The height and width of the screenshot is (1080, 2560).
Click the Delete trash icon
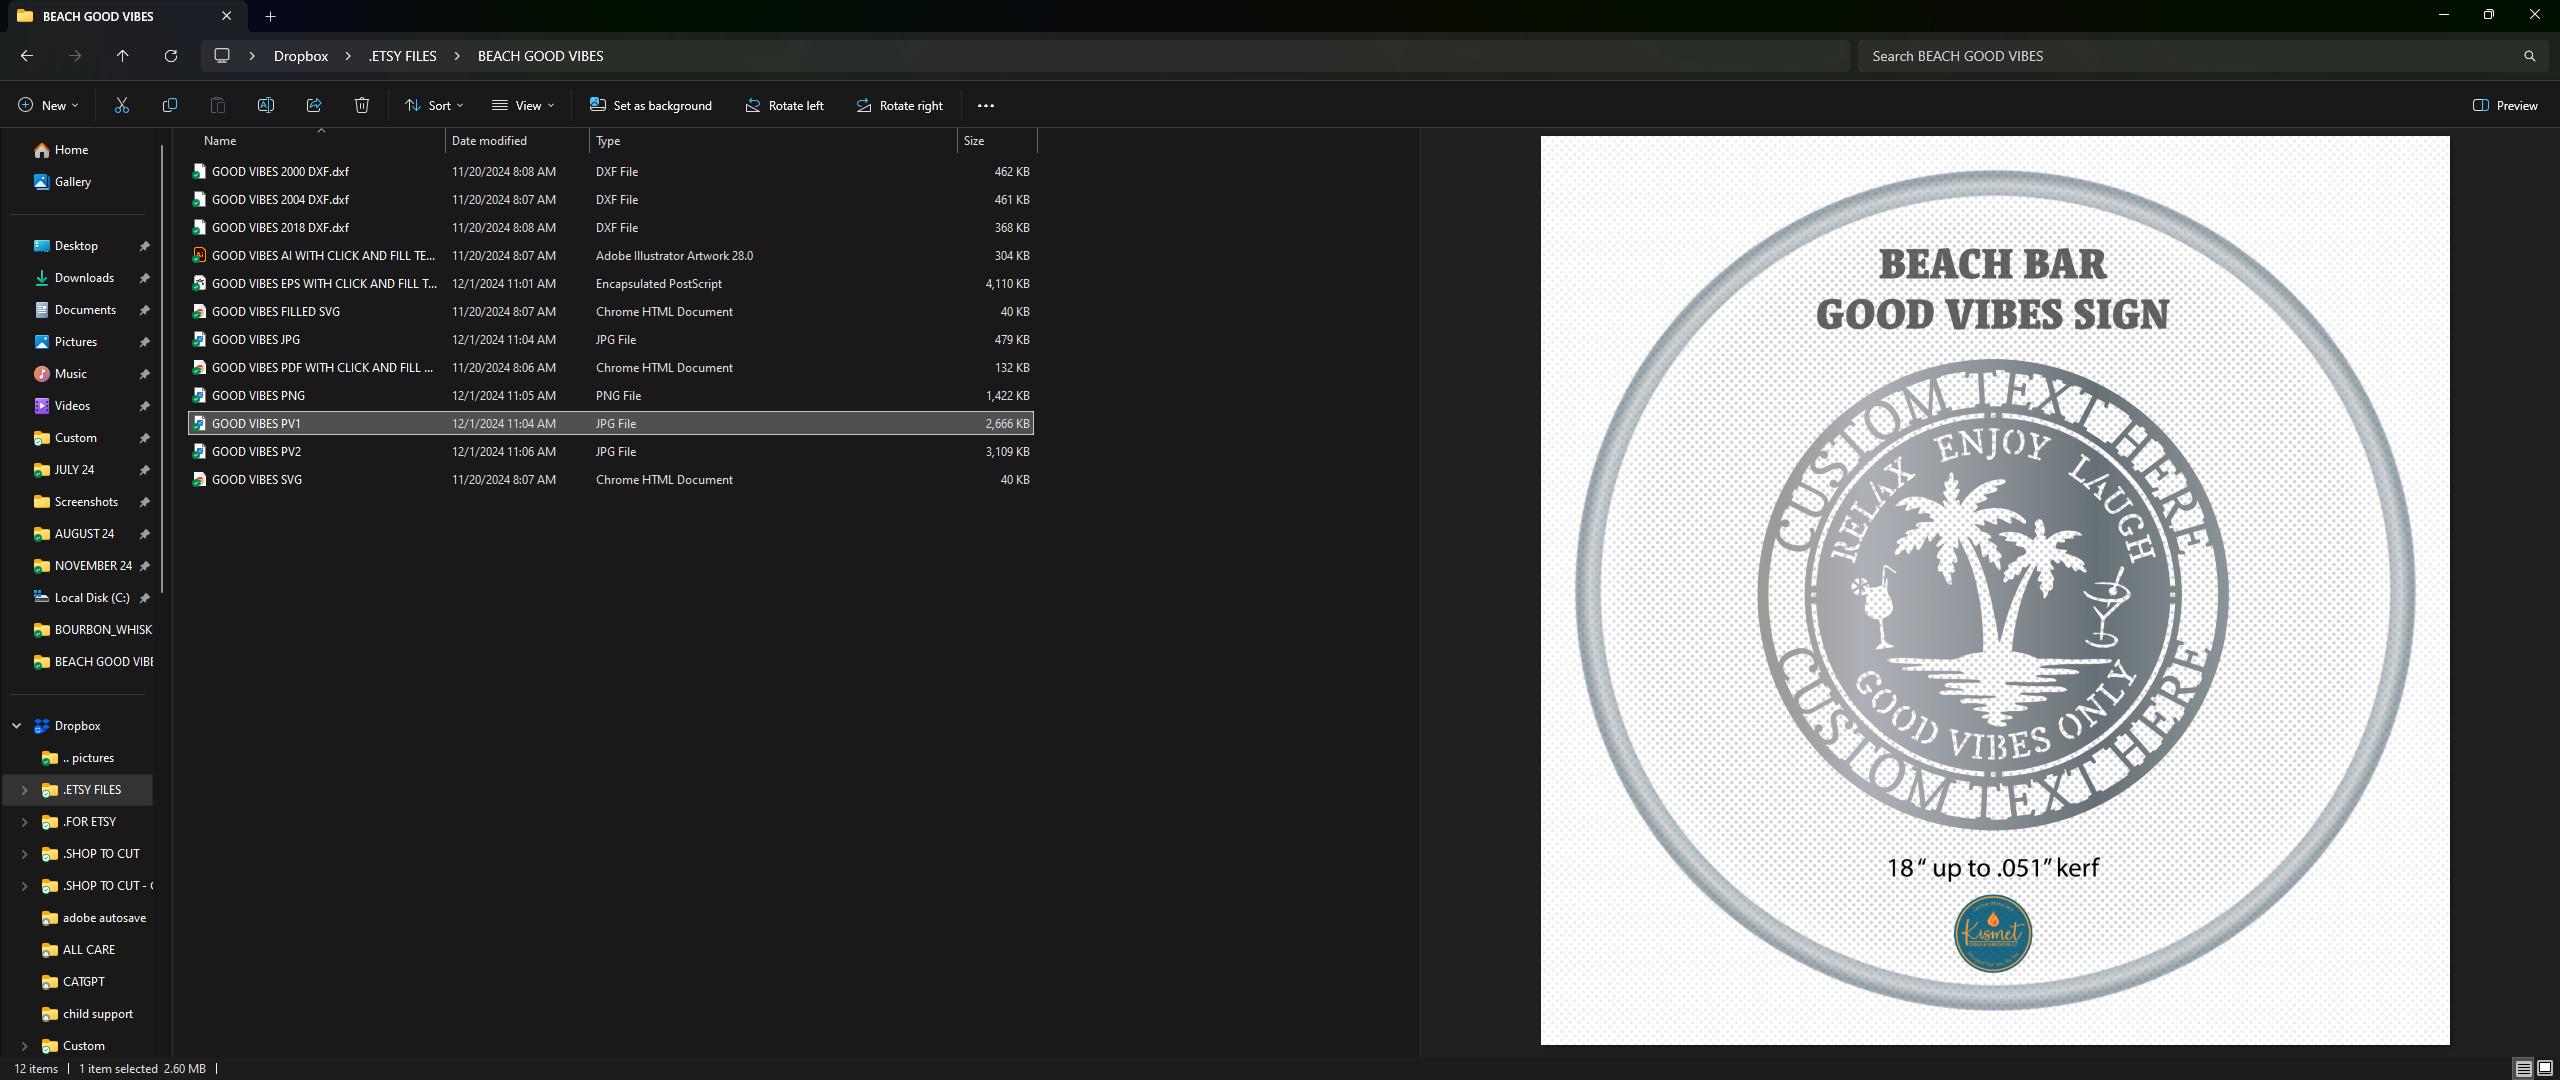(x=362, y=105)
